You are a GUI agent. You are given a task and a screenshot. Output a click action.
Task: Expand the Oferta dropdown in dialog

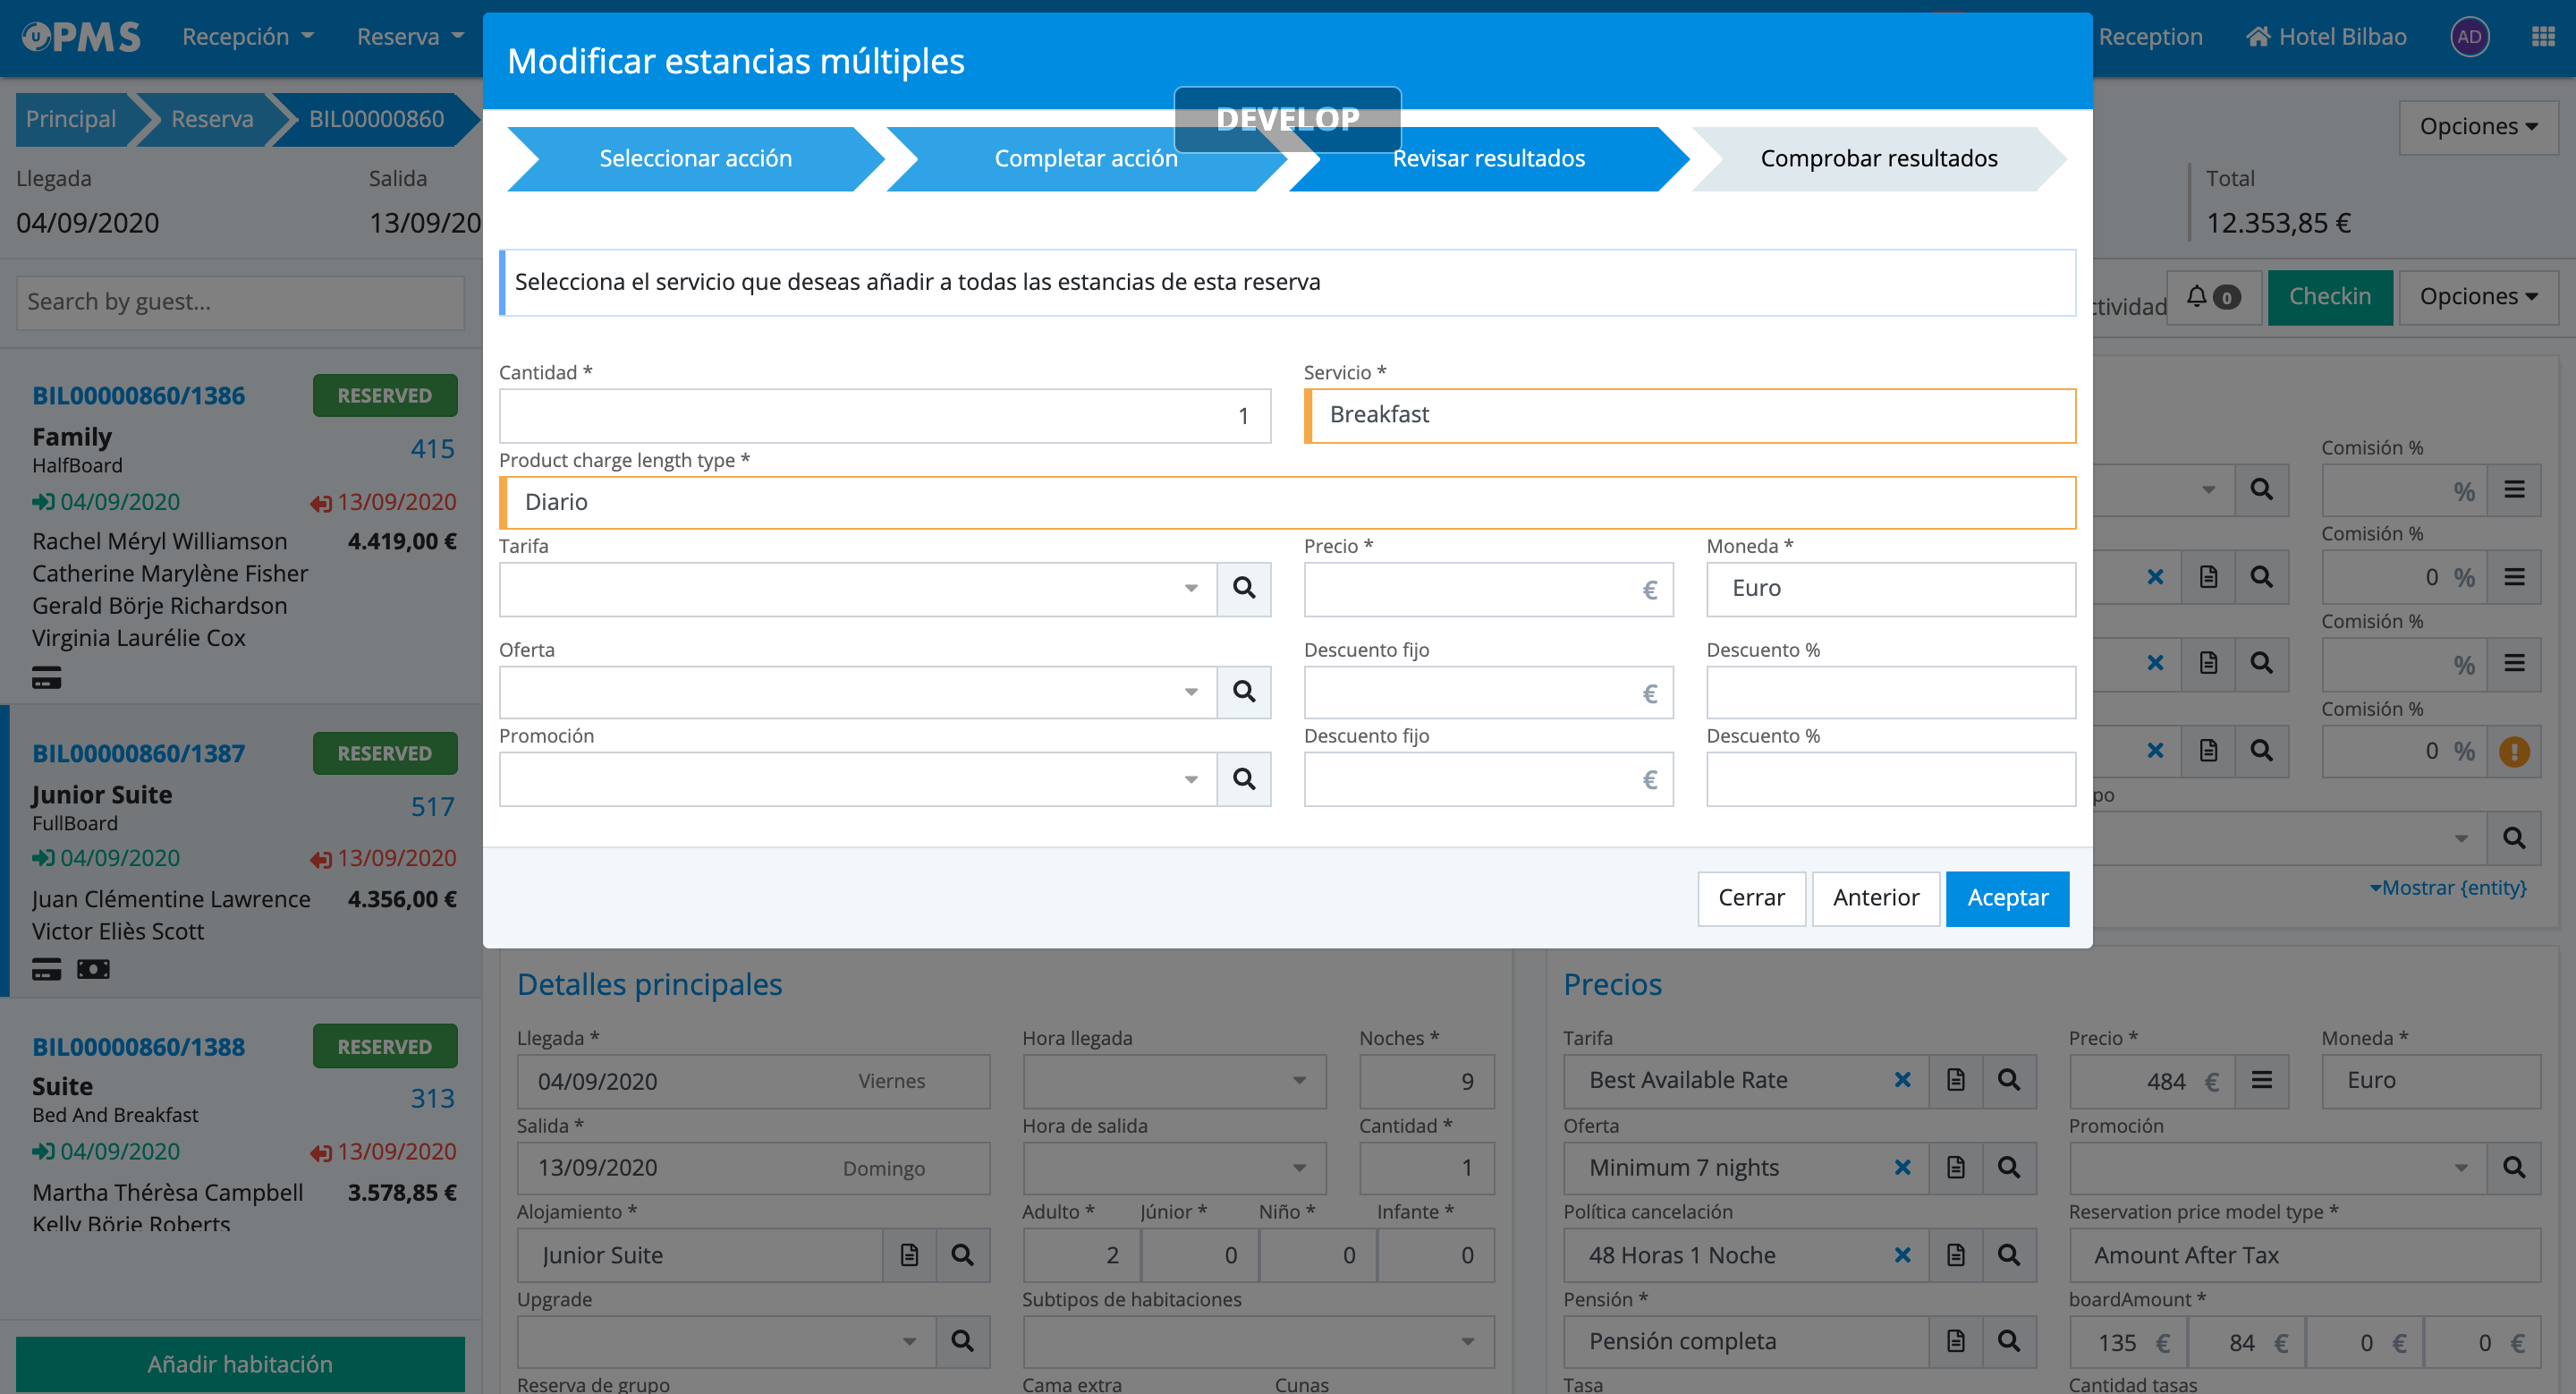[x=1190, y=692]
